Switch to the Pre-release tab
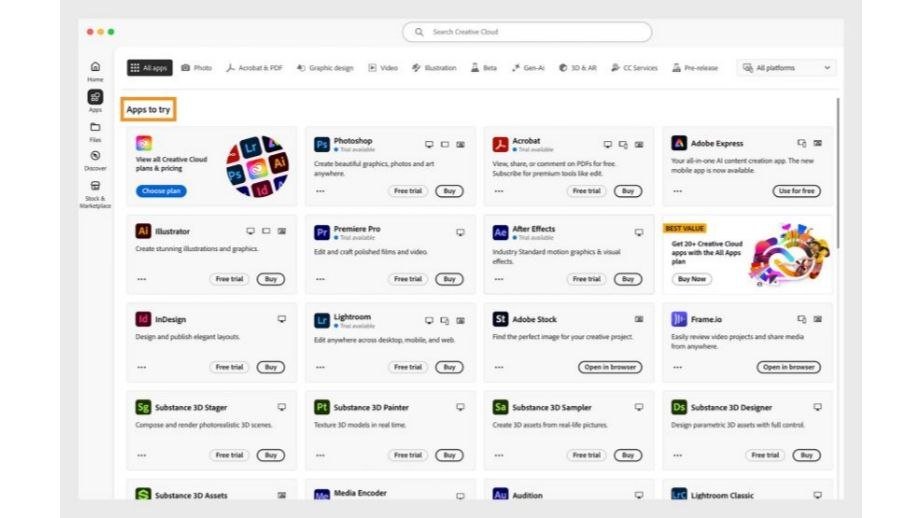The width and height of the screenshot is (922, 518). 695,68
